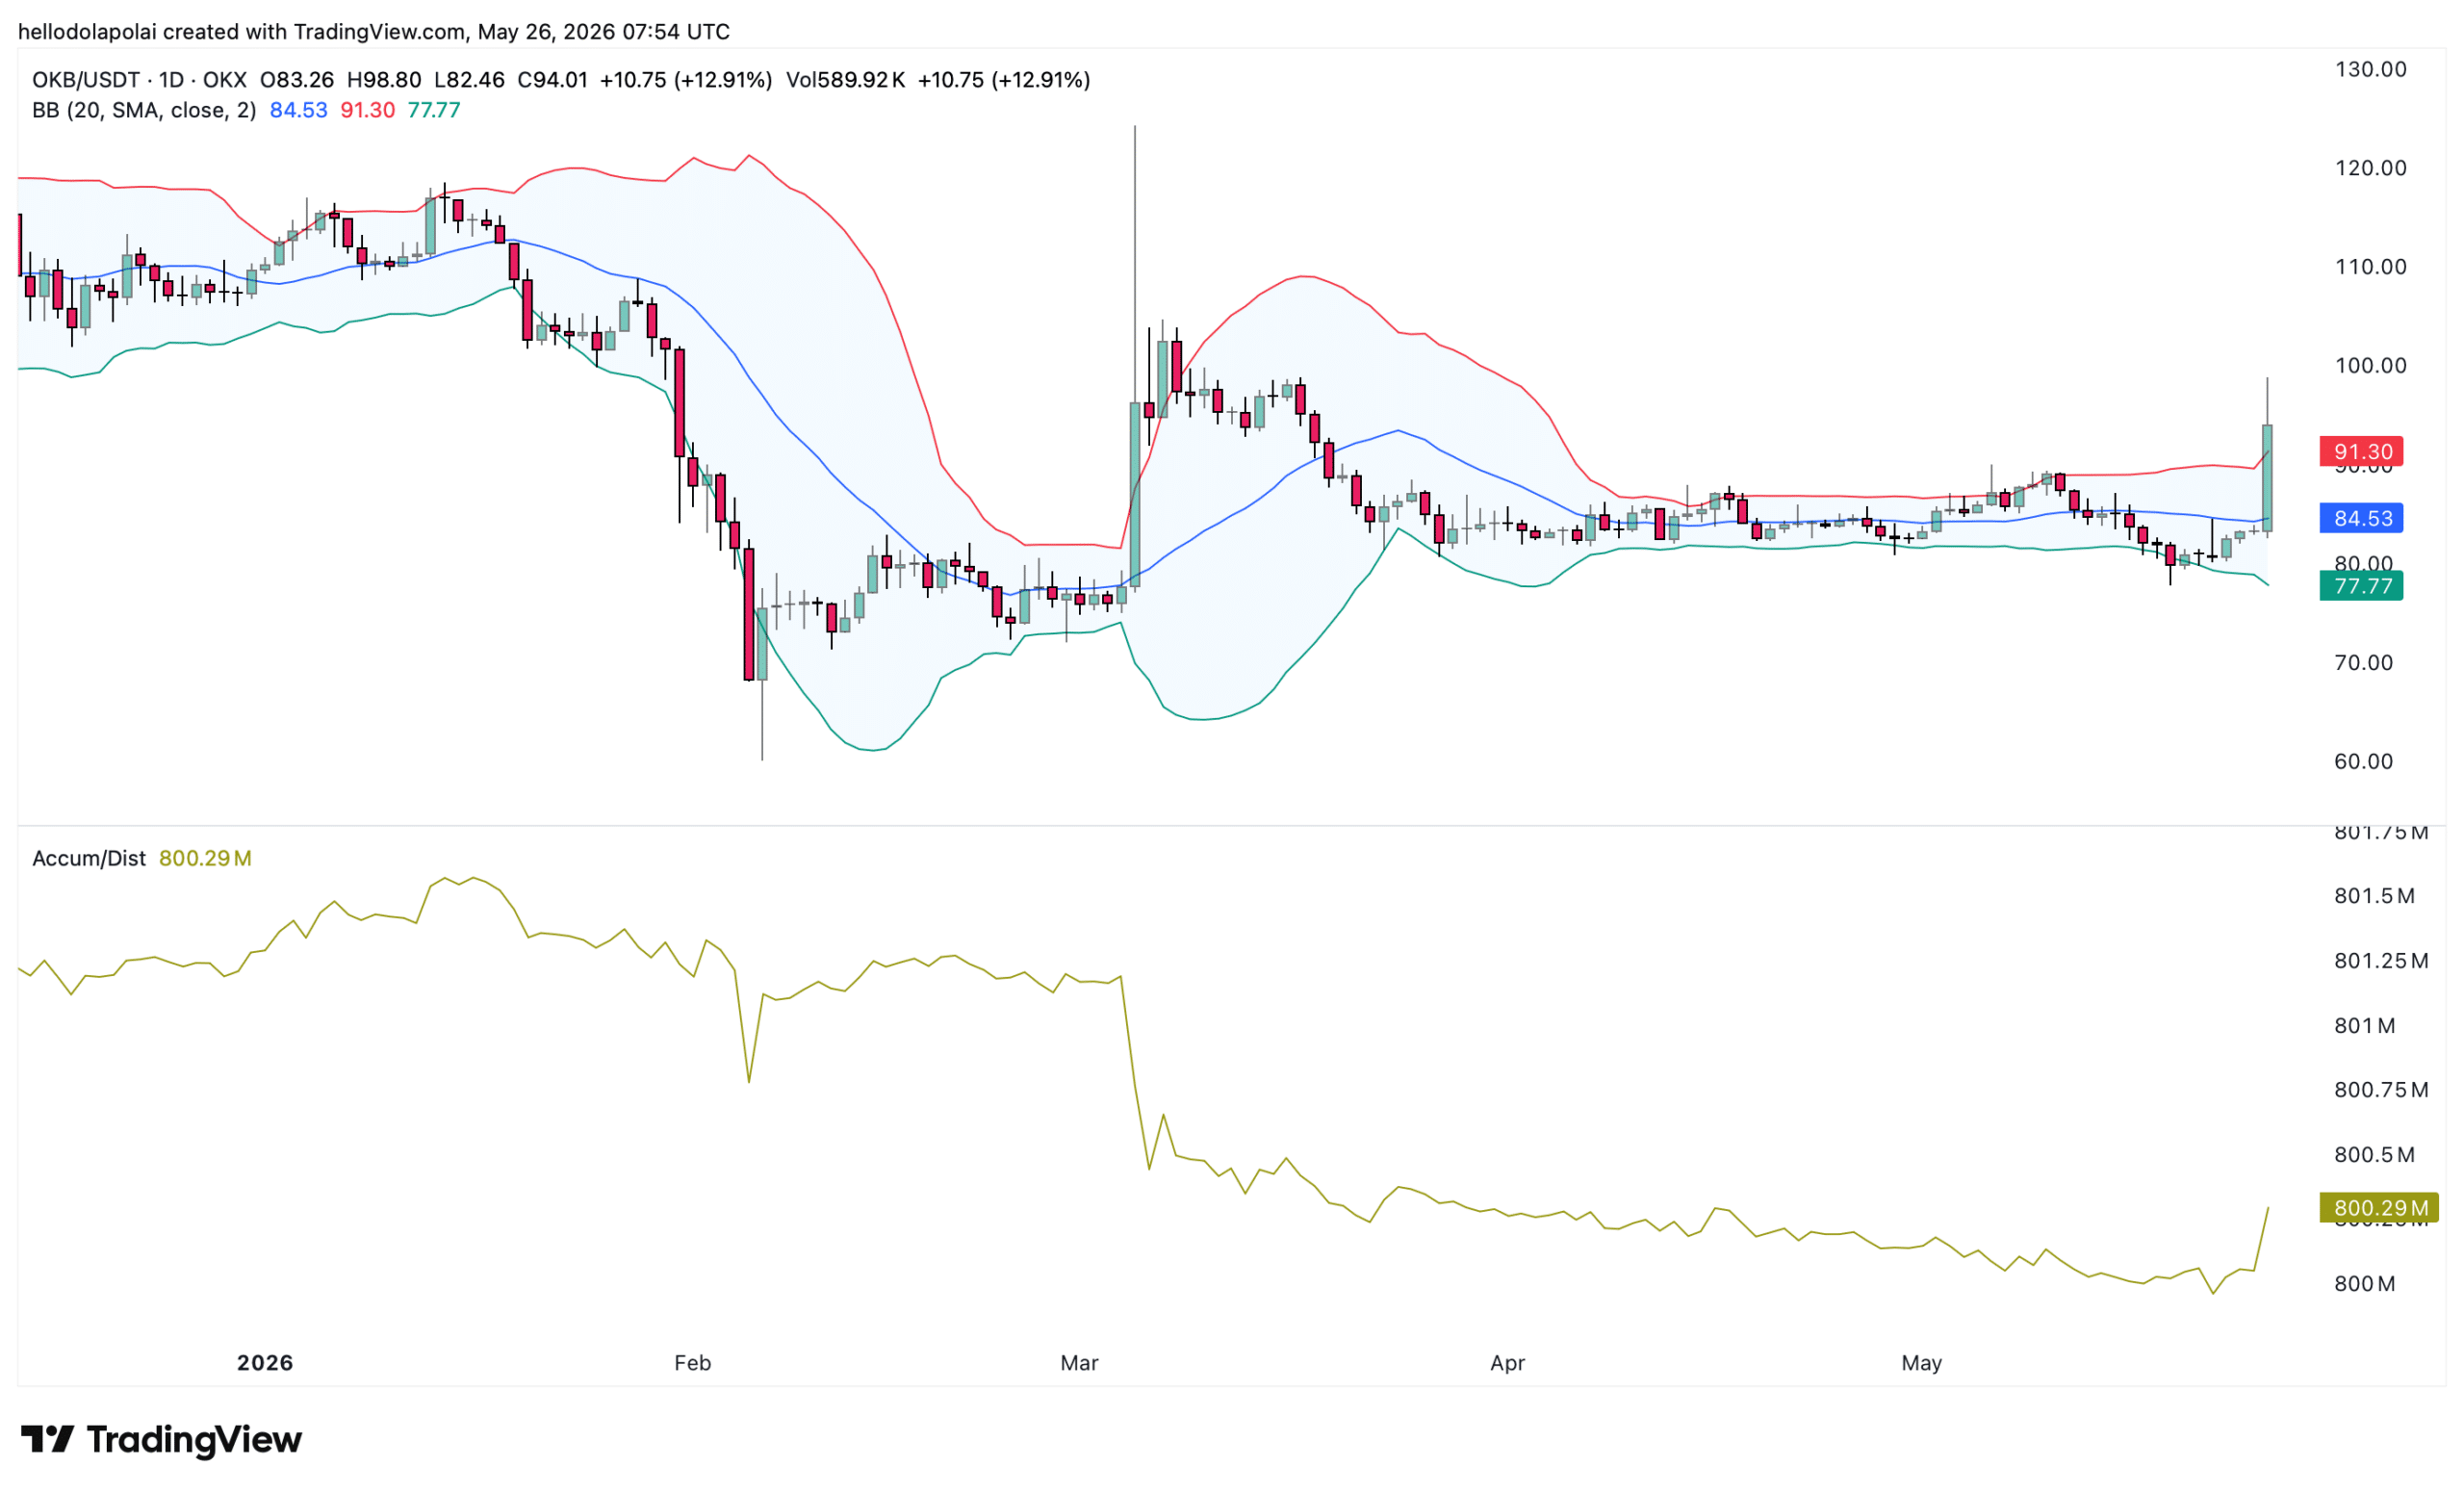2464x1493 pixels.
Task: Click the 2026 time-axis label
Action: pyautogui.click(x=265, y=1363)
